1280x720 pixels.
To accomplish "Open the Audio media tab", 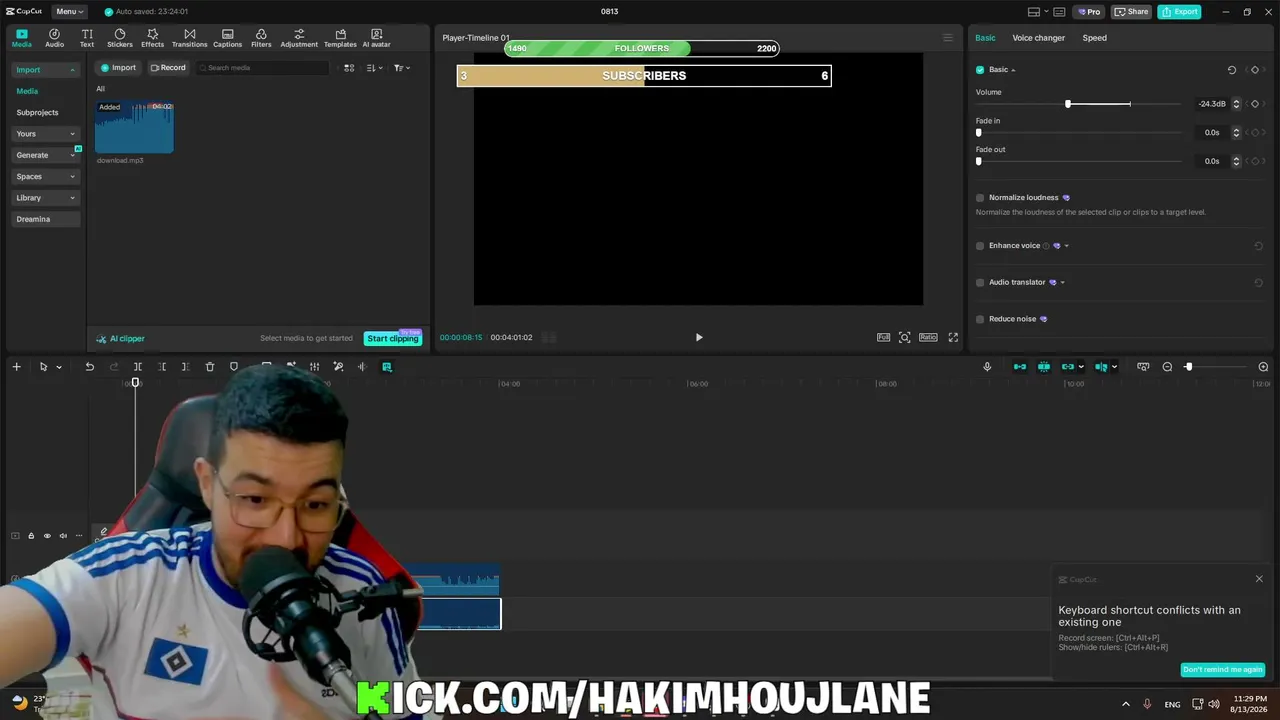I will [x=54, y=38].
